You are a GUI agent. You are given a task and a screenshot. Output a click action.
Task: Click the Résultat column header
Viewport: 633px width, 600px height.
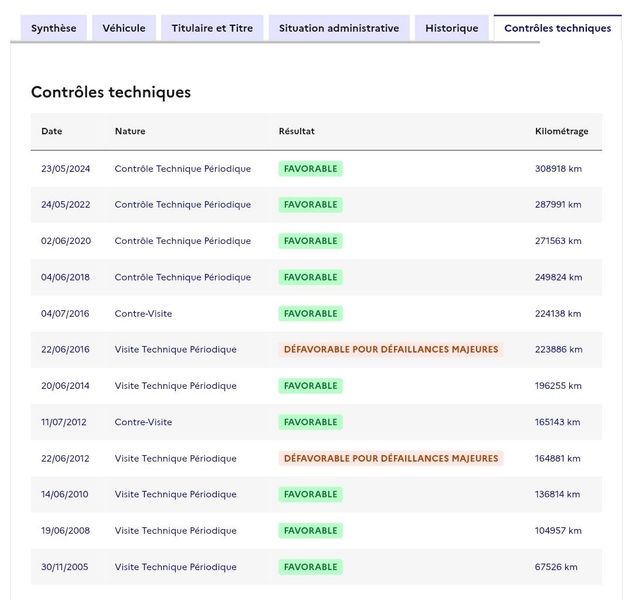pyautogui.click(x=296, y=131)
